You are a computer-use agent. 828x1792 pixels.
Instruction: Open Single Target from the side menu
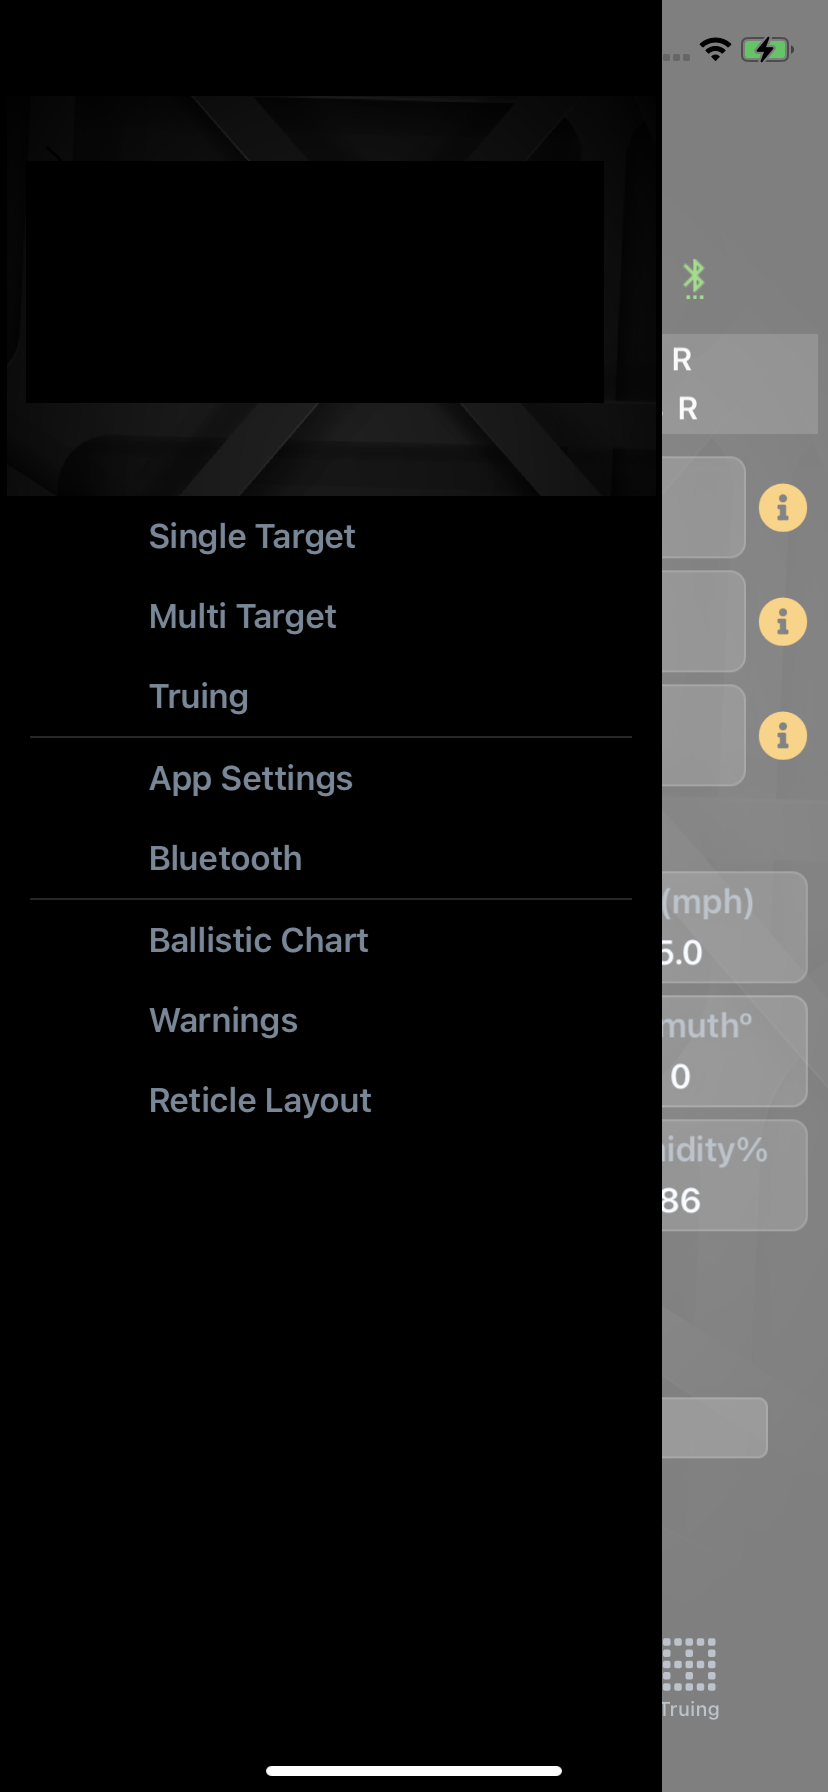(x=251, y=537)
